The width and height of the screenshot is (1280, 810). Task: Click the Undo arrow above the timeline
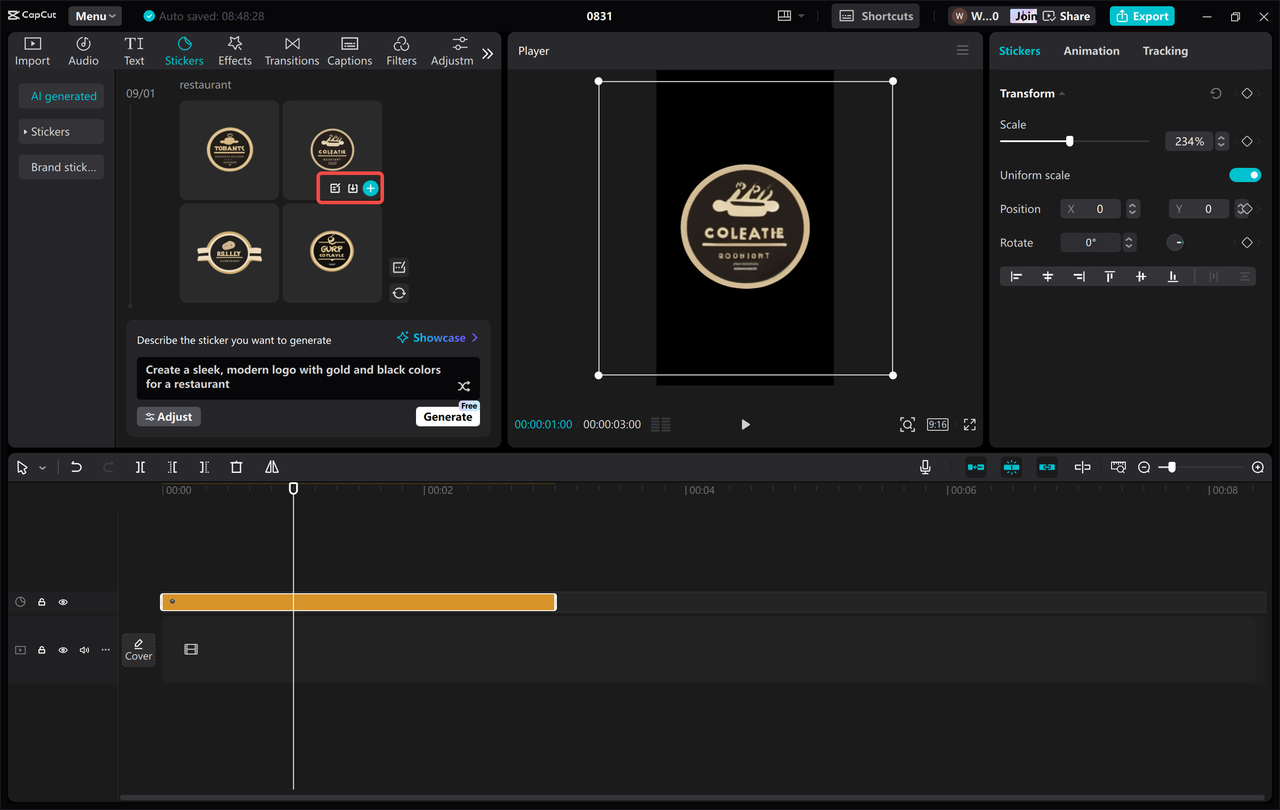click(x=76, y=466)
